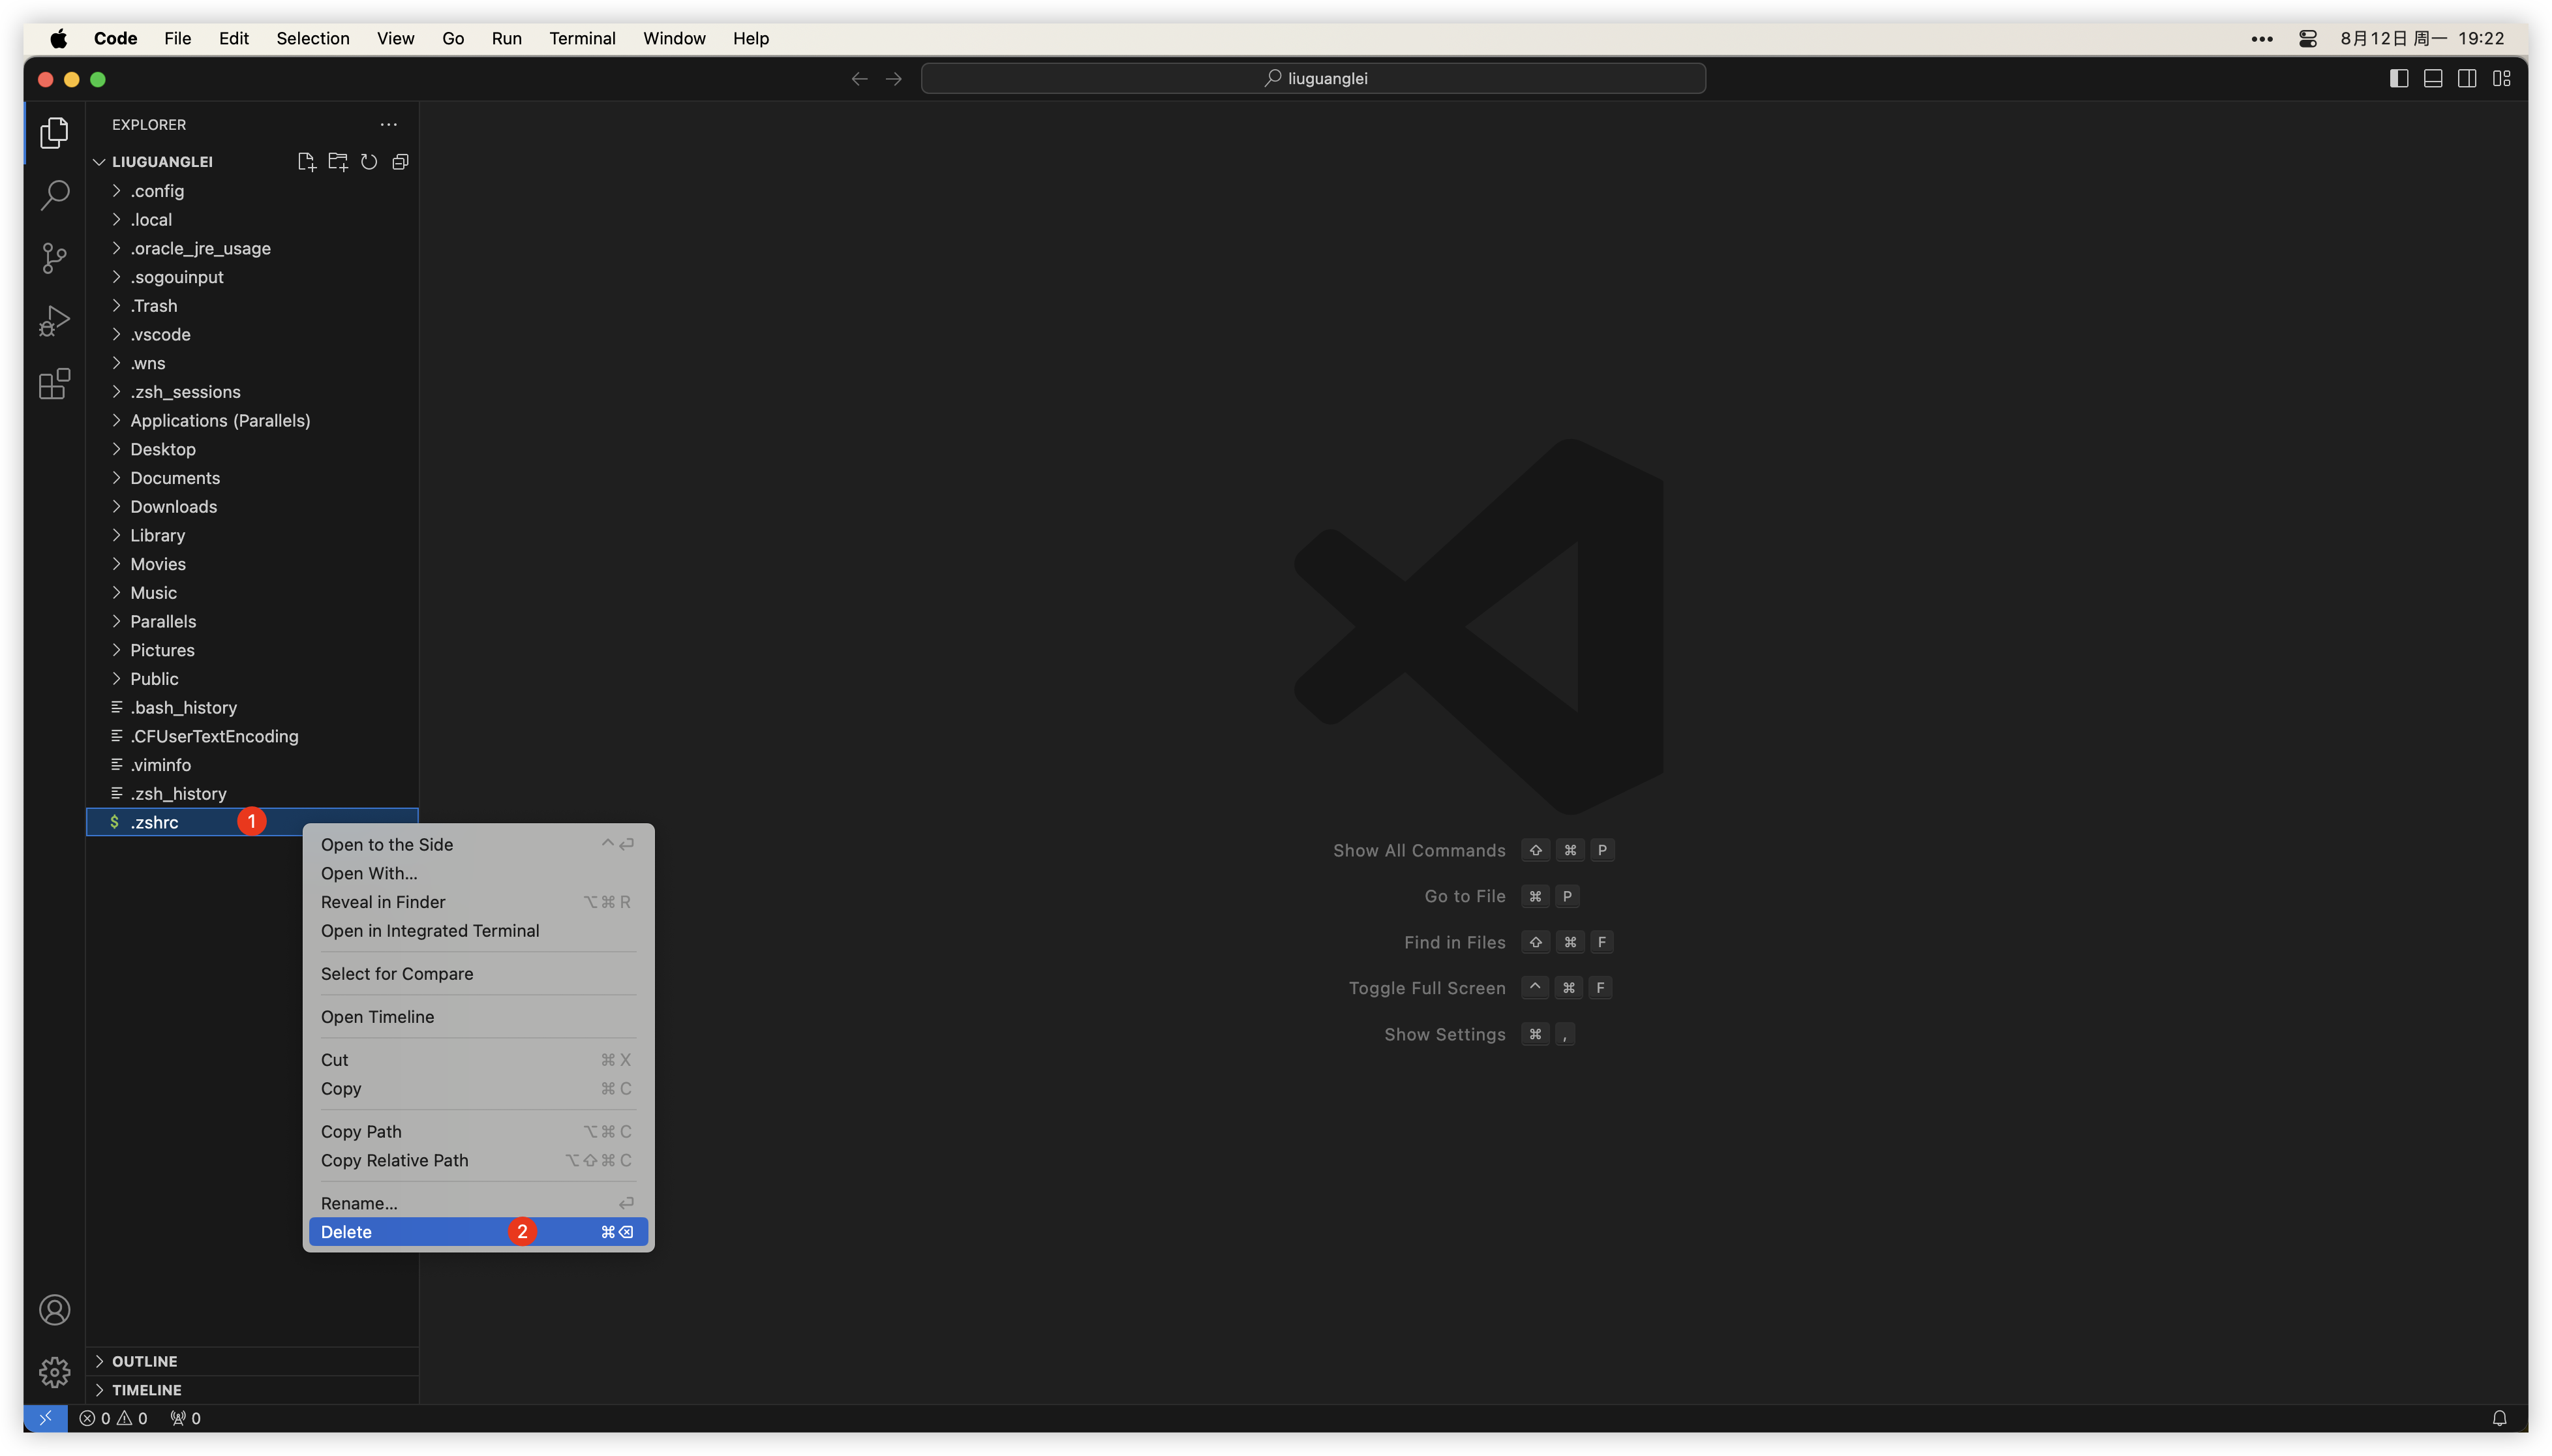Expand the OUTLINE section

[144, 1361]
